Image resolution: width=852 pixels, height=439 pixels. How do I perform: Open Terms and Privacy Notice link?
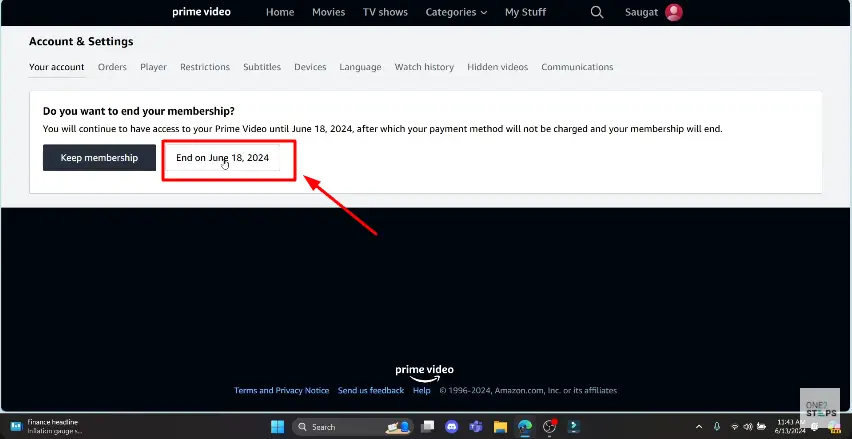(281, 390)
